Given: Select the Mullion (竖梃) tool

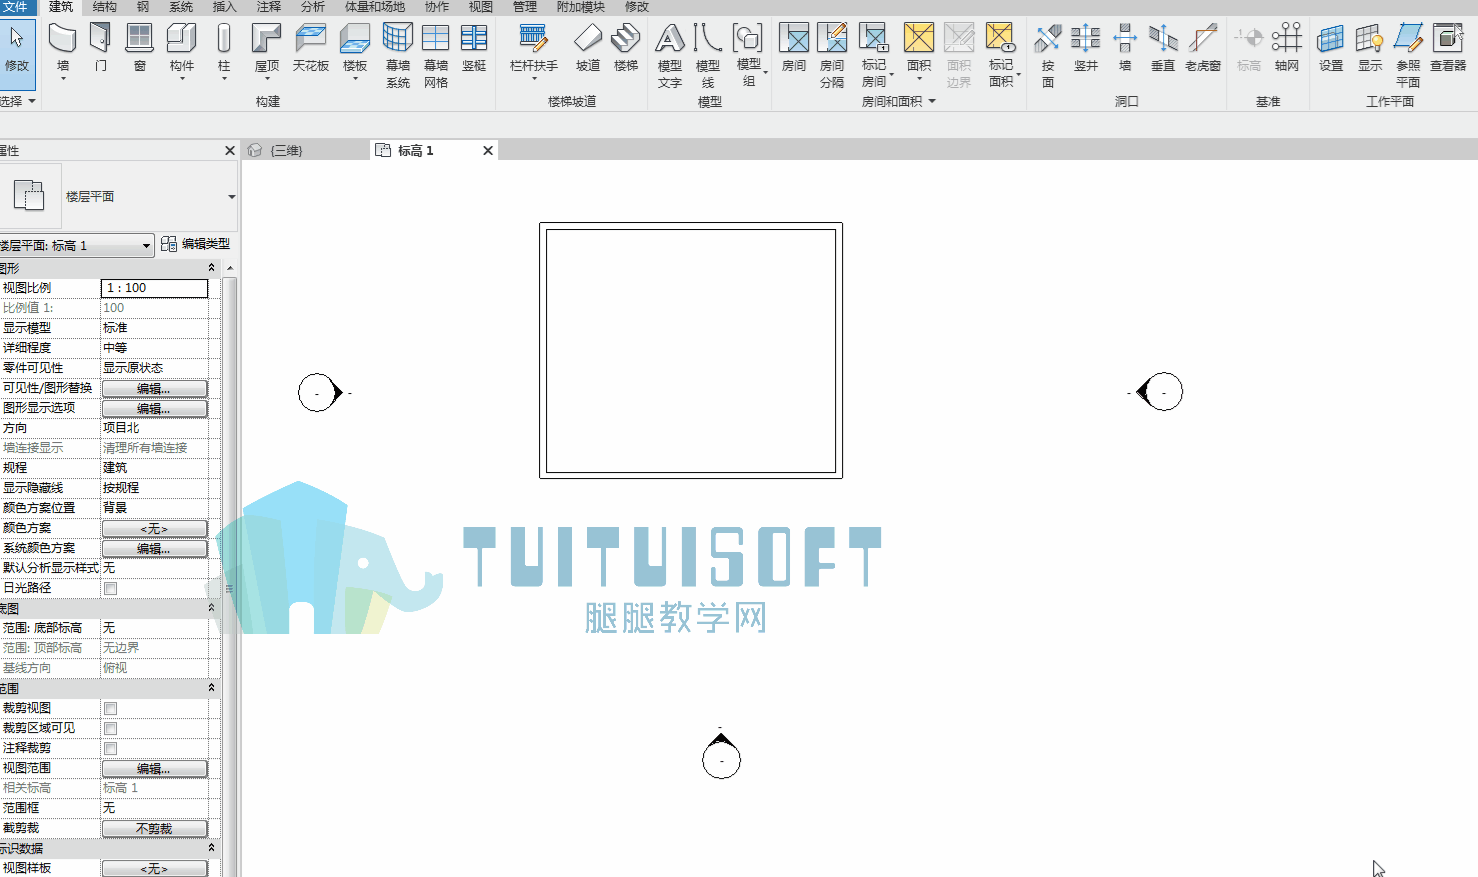Looking at the screenshot, I should (474, 49).
